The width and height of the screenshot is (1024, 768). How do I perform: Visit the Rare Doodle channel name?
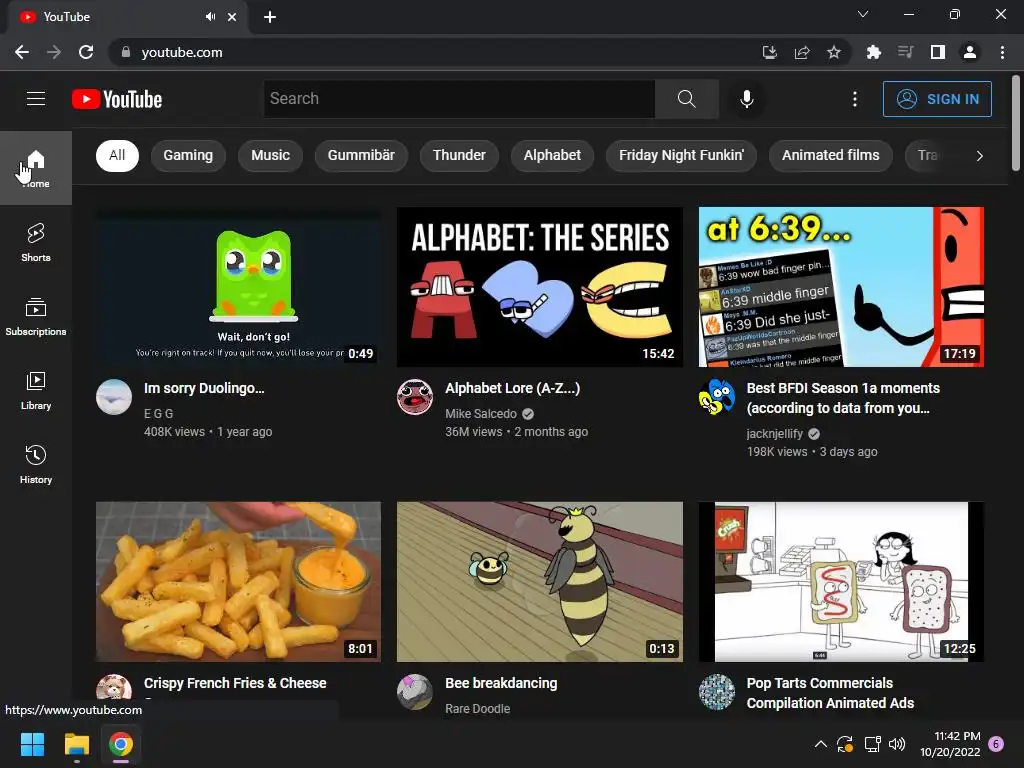[477, 709]
